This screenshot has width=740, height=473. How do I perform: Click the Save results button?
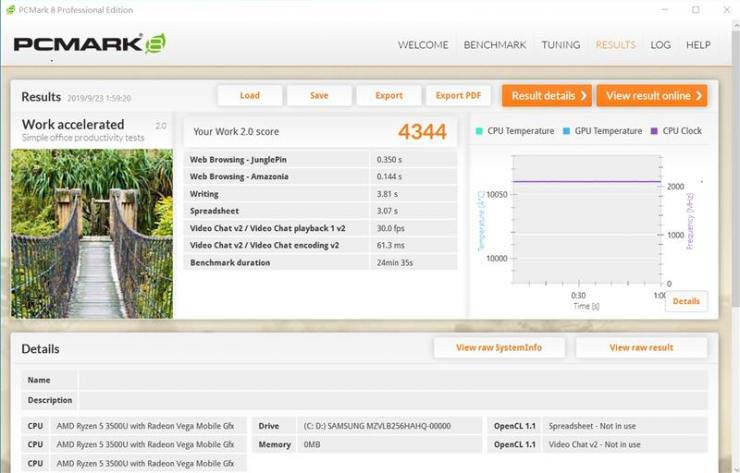[x=319, y=95]
